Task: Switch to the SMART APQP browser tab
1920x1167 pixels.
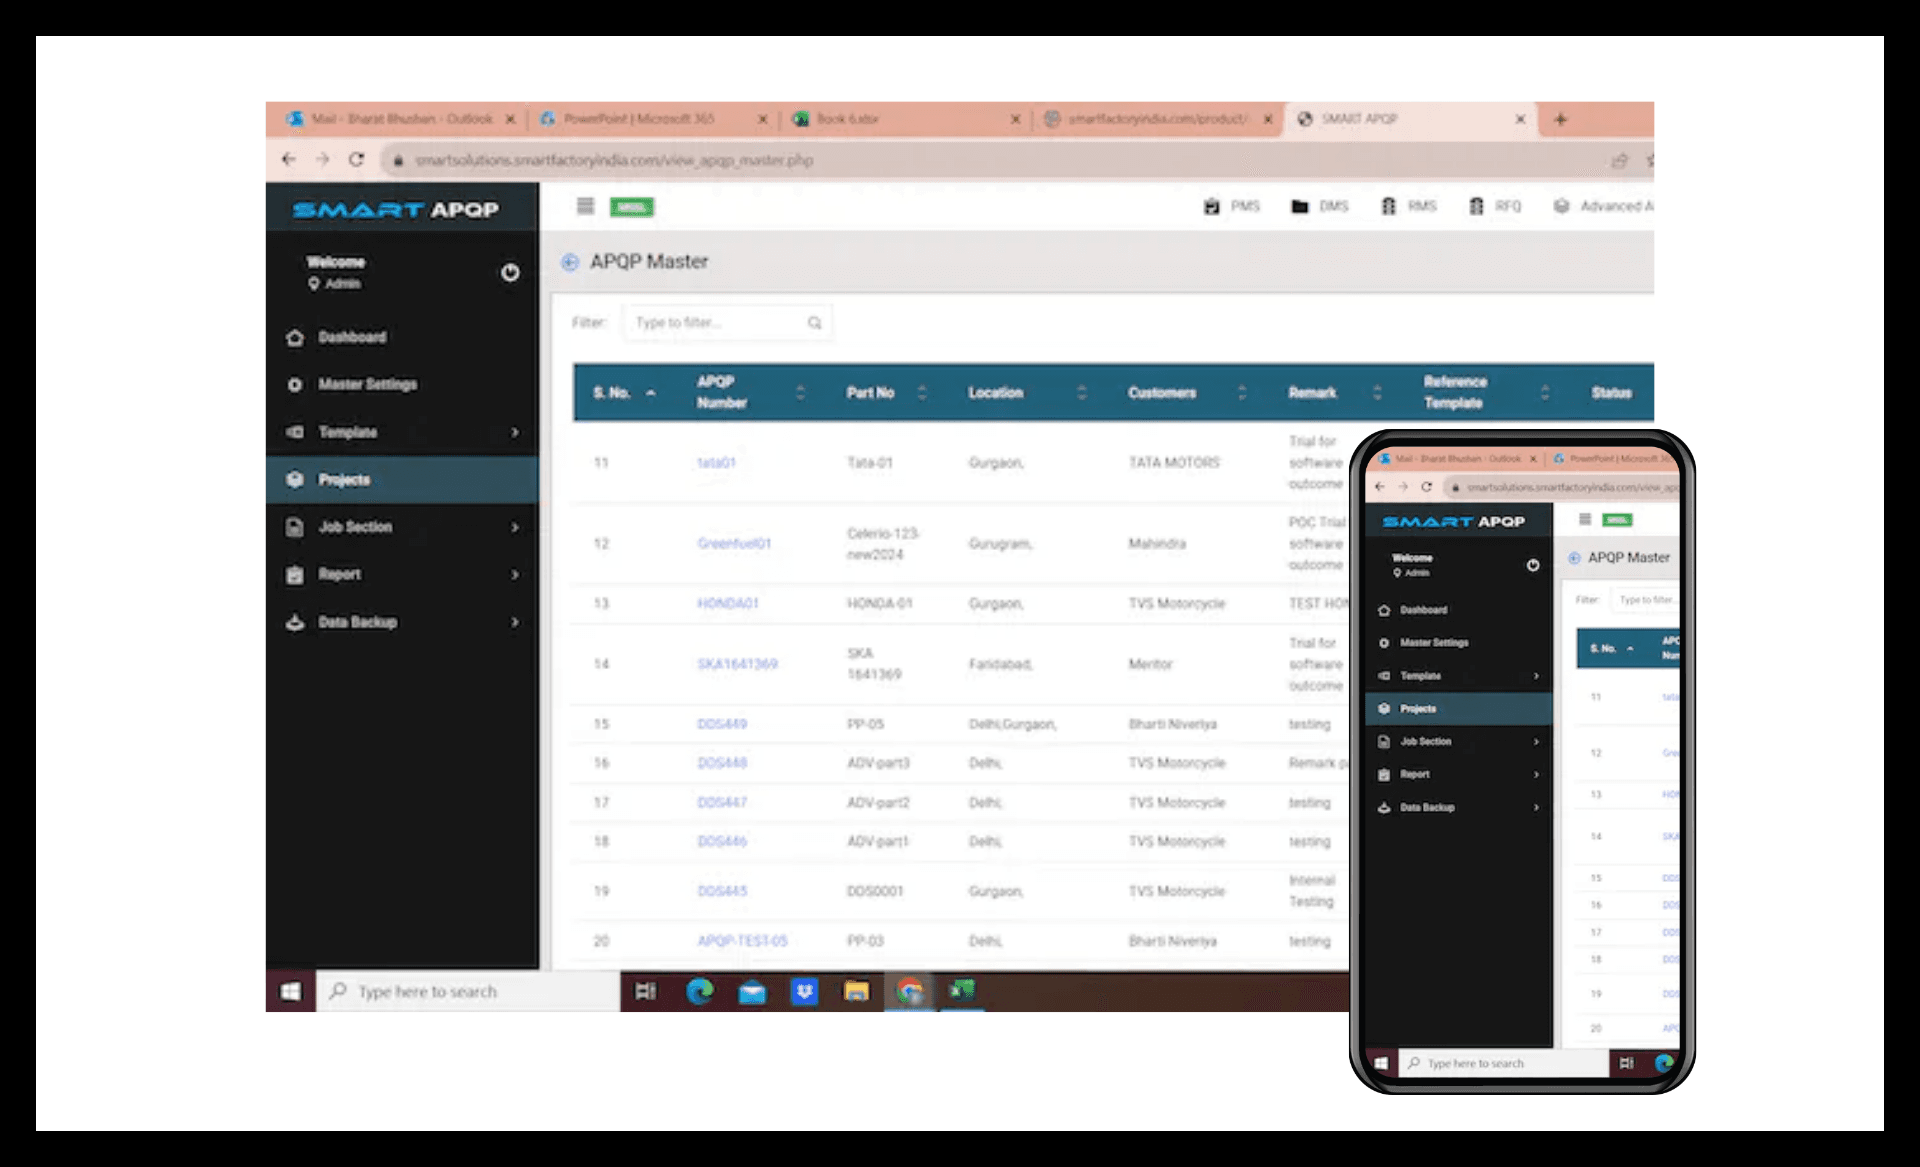Action: tap(1360, 118)
